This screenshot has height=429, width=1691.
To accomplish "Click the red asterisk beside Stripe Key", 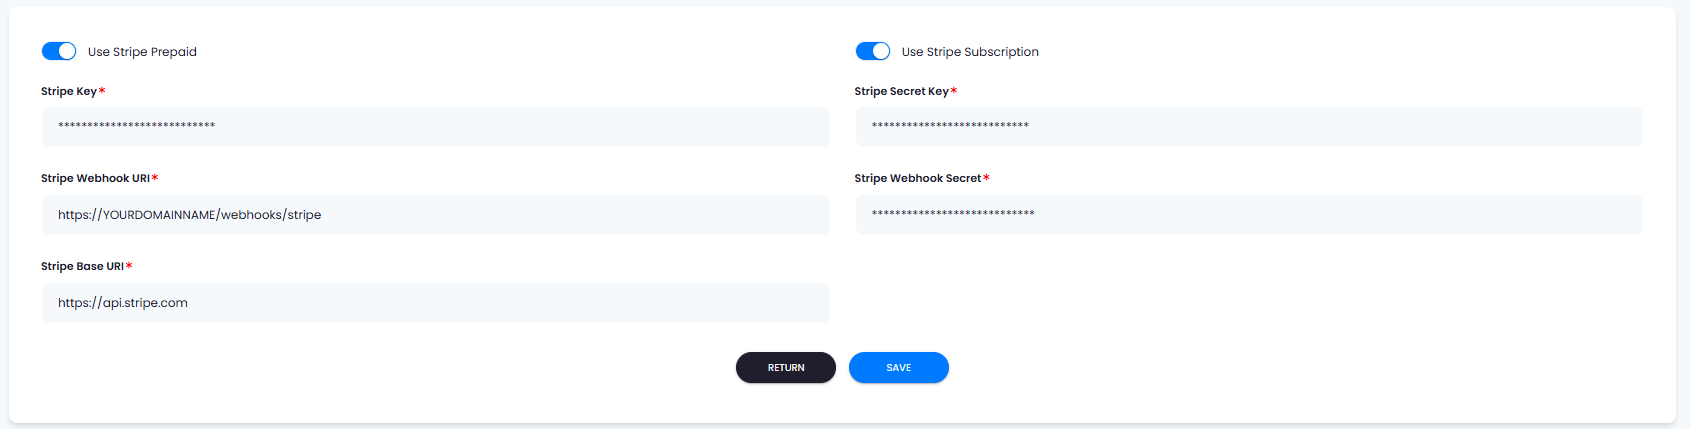I will (102, 91).
